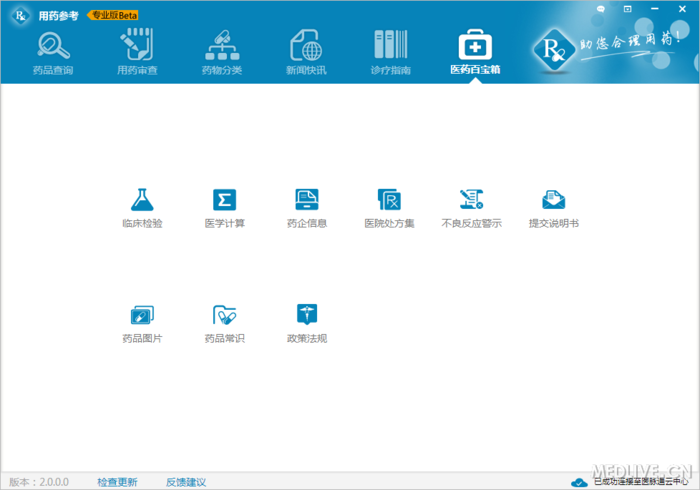700x490 pixels.
Task: Open 提交说明书 envelope icon
Action: 554,199
